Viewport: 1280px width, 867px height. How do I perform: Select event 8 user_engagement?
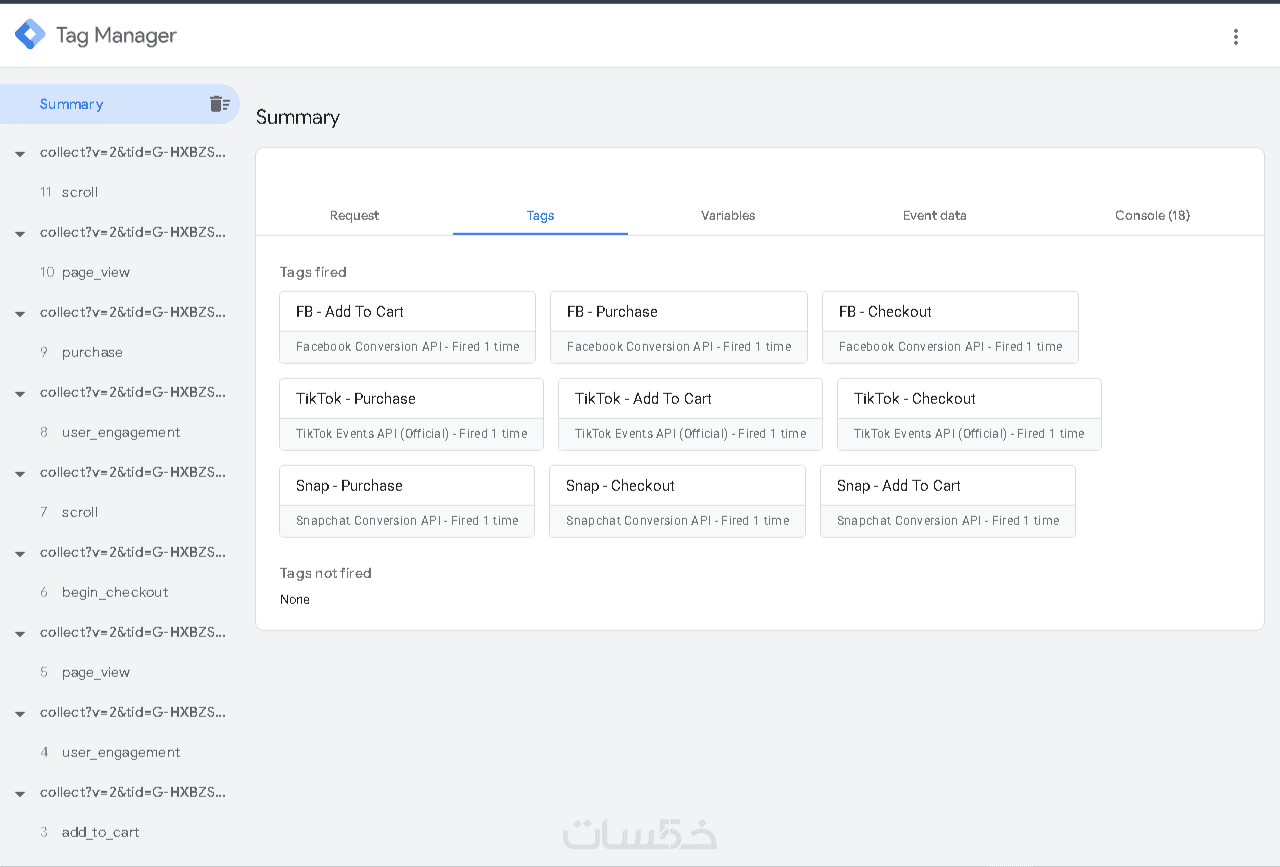(120, 432)
